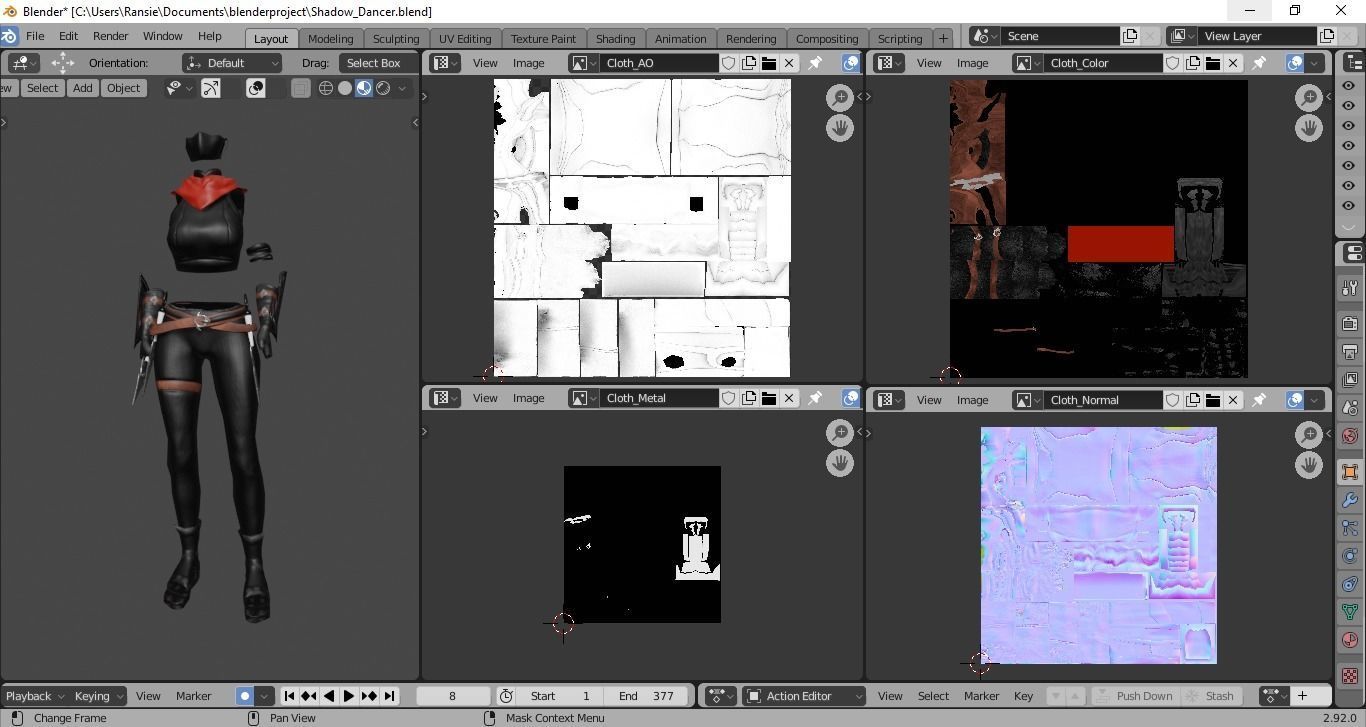Toggle fake user shield for Cloth_Color
Screen dimensions: 1366x727
point(1172,63)
